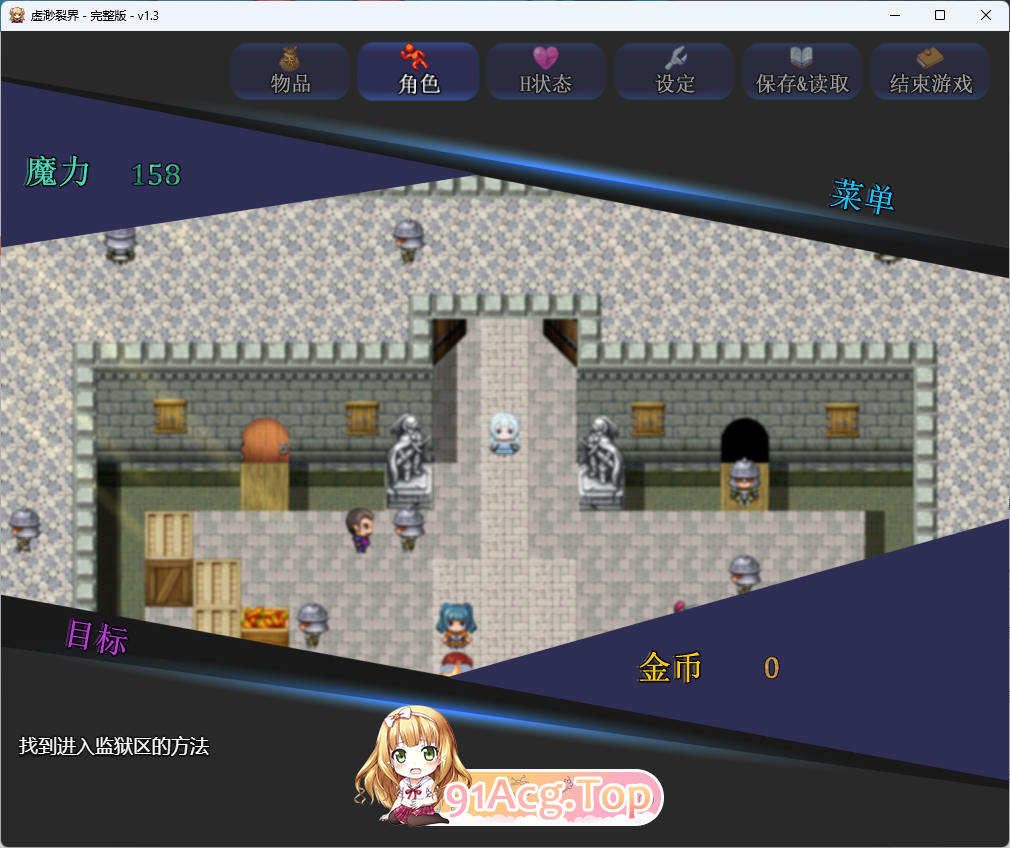Click the mana value 158
This screenshot has width=1010, height=848.
(x=156, y=175)
